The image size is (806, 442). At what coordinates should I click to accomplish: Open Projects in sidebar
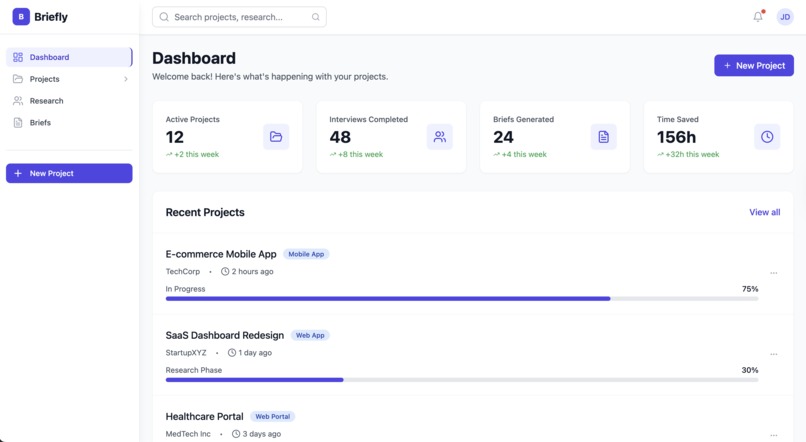click(69, 79)
